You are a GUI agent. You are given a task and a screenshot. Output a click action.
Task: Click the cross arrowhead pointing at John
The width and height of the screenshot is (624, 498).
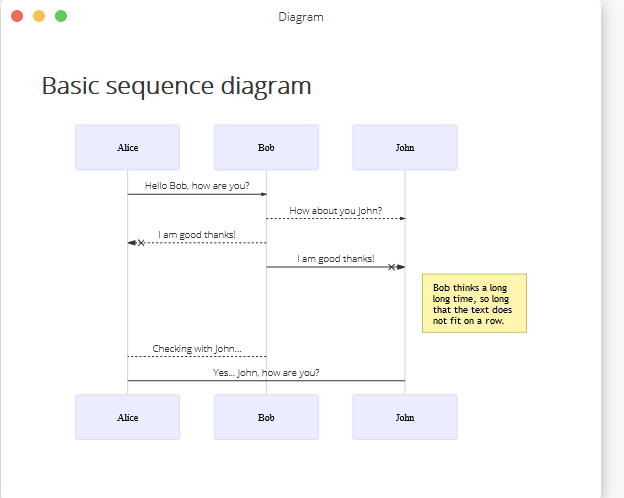coord(396,267)
